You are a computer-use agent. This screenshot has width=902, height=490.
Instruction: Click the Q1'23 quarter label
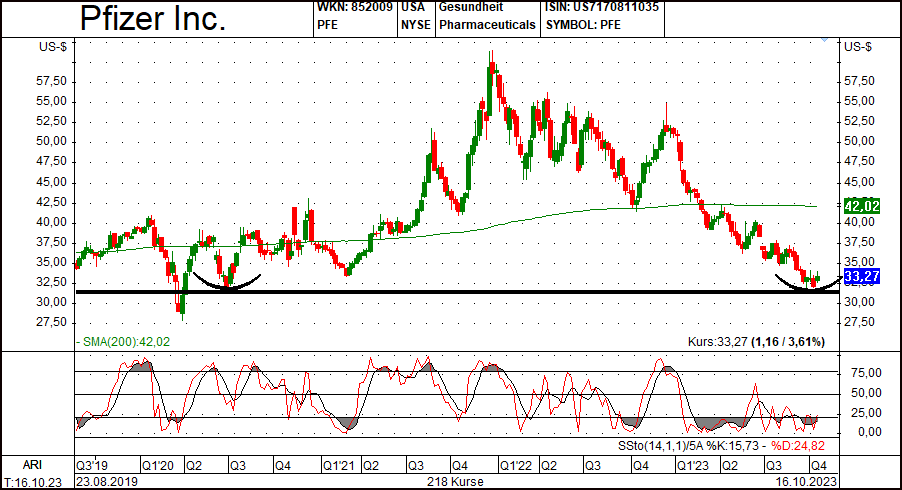coord(693,465)
